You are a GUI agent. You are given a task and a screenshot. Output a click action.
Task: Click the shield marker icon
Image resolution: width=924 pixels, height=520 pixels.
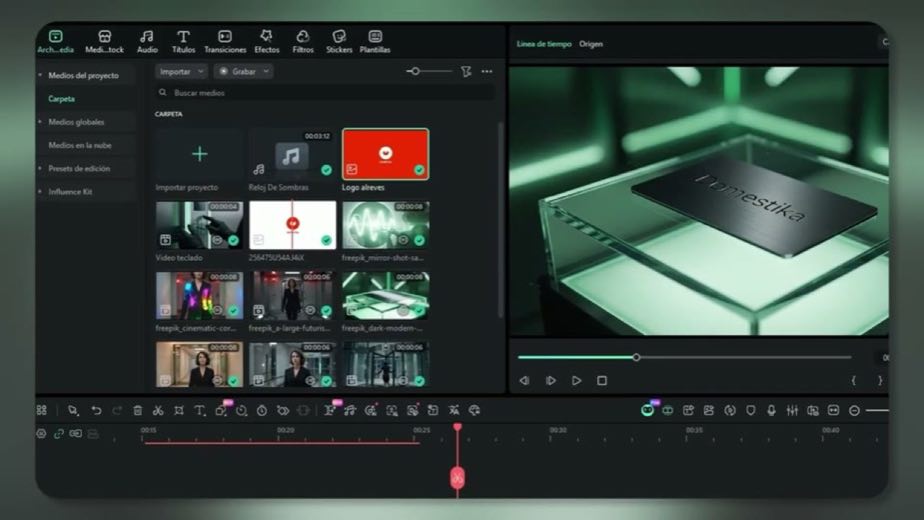click(x=751, y=410)
